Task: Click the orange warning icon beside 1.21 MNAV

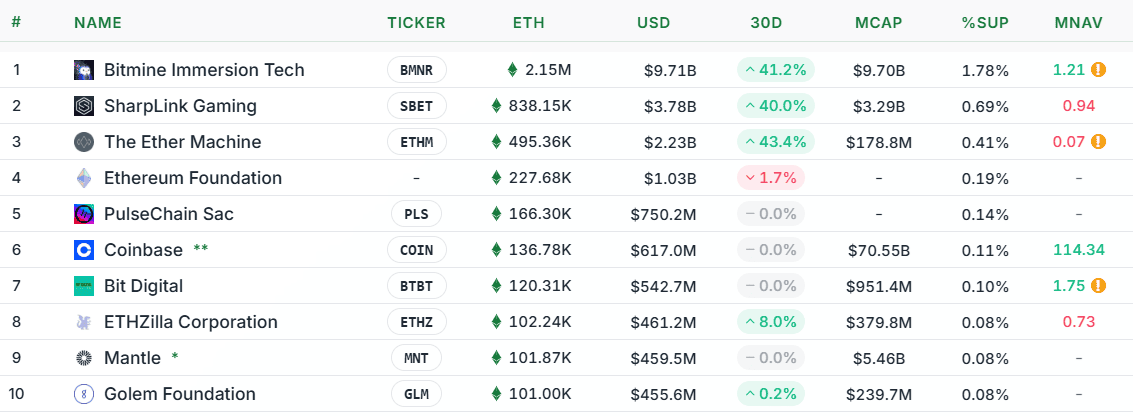Action: point(1098,70)
